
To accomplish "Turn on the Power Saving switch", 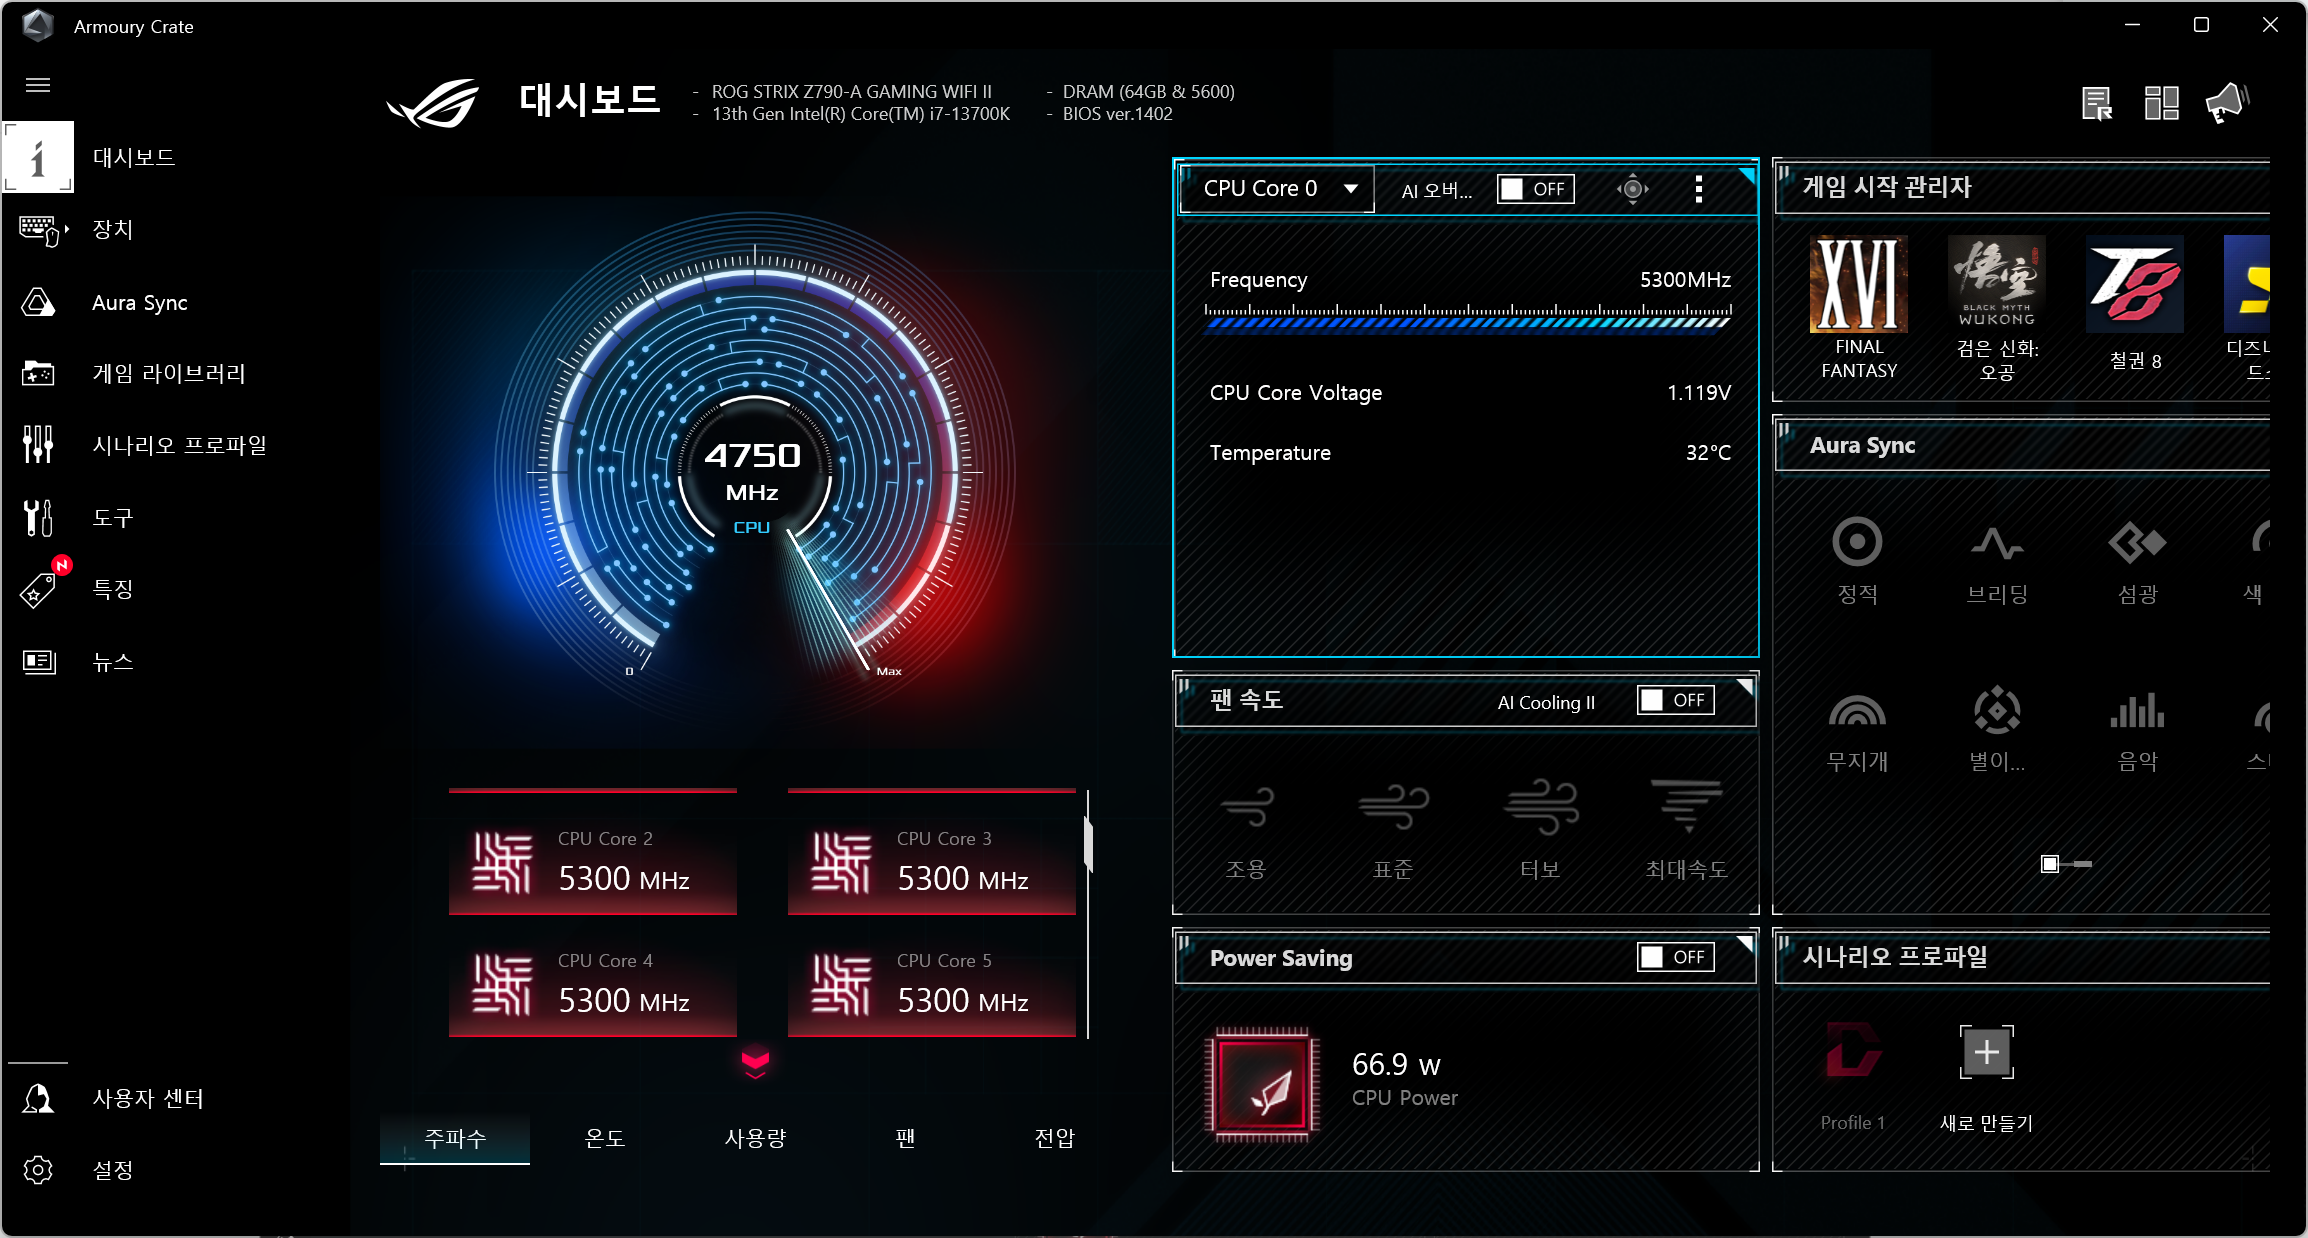I will [1675, 957].
